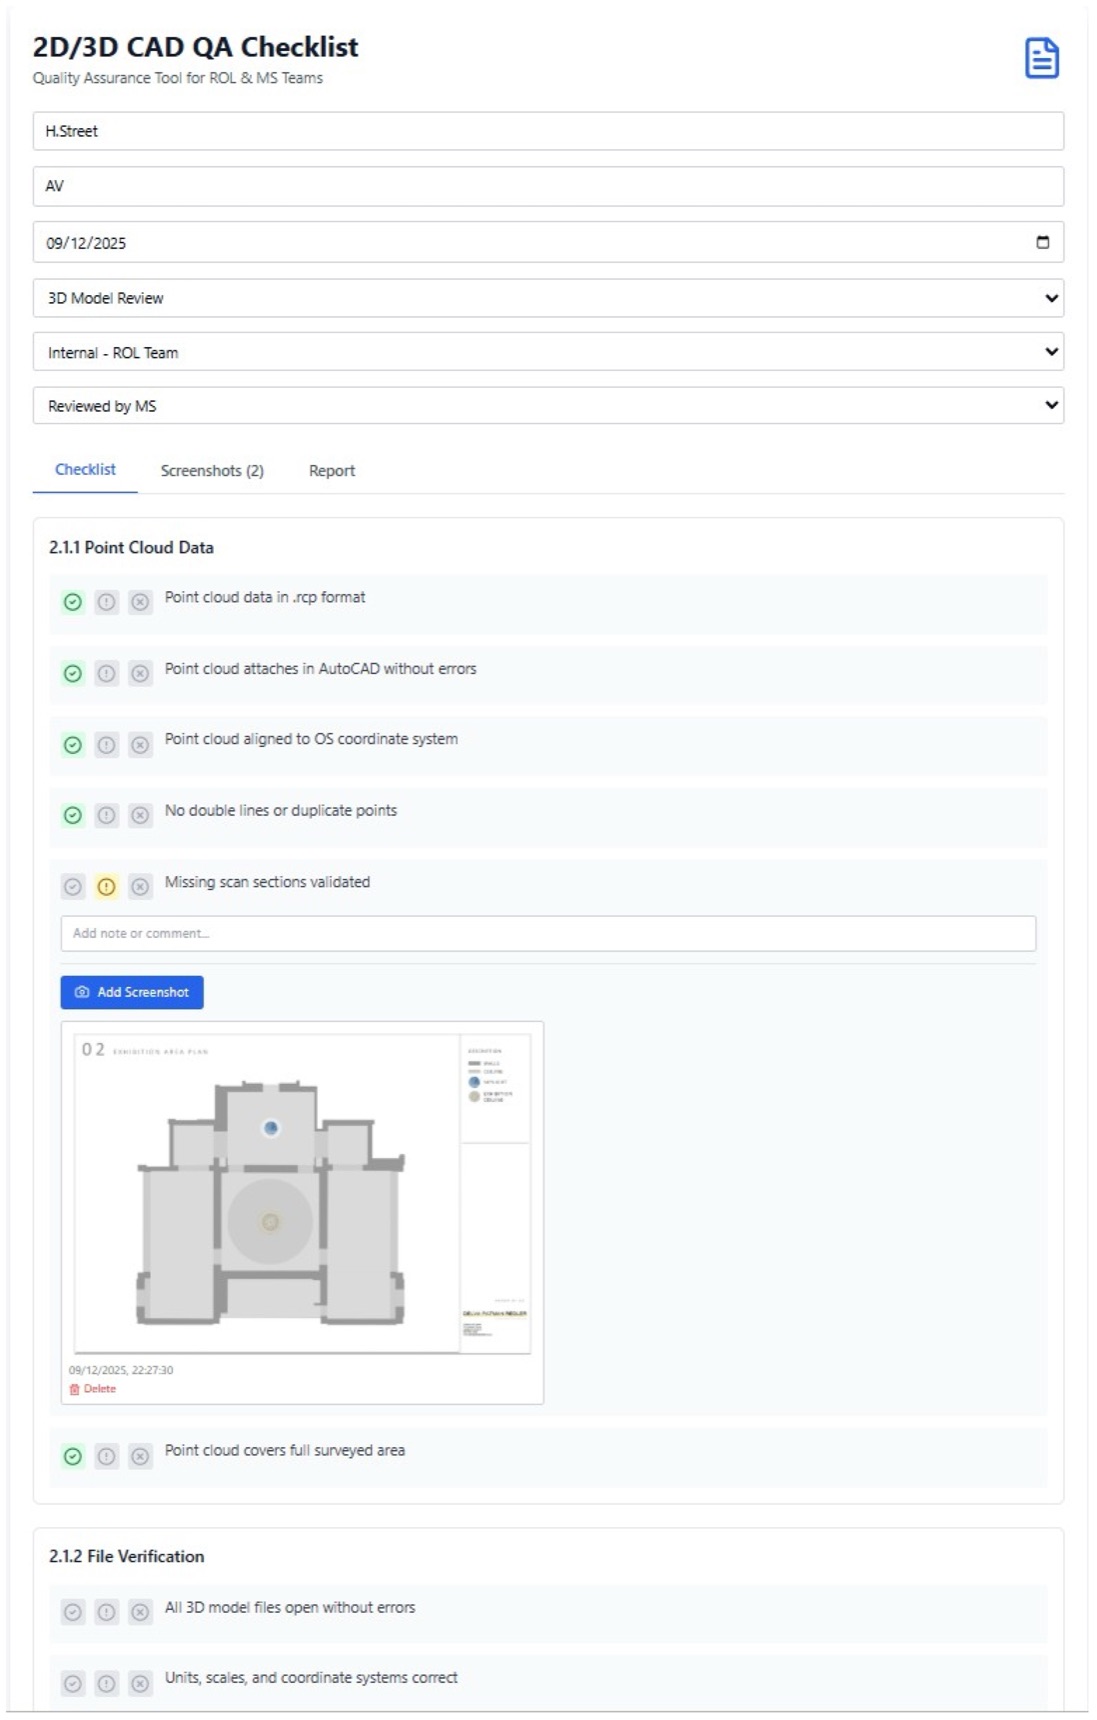Mark 'Point cloud data in .rcp format' as warning
This screenshot has width=1097, height=1720.
point(107,602)
